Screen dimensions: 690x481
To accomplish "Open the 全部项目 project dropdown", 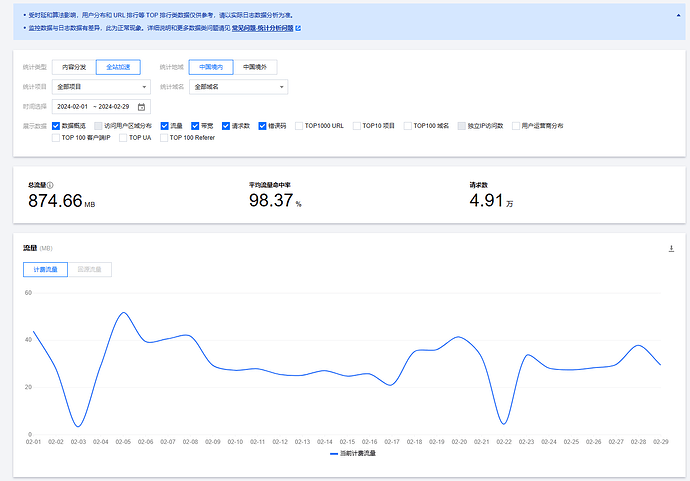I will point(101,87).
